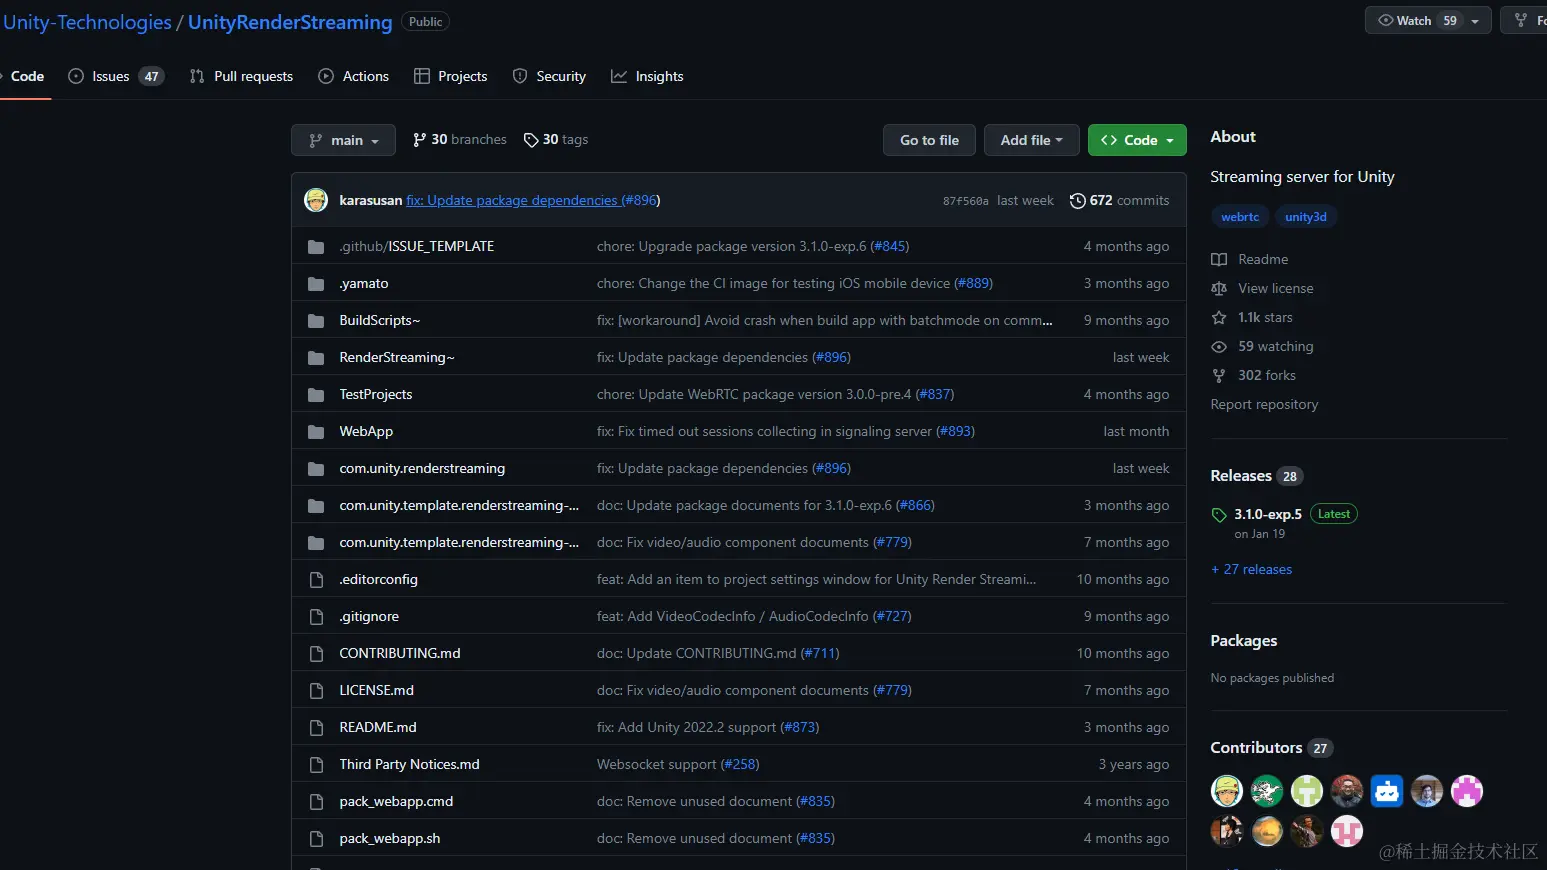The width and height of the screenshot is (1547, 870).
Task: Click the commit history clock icon
Action: tap(1077, 201)
